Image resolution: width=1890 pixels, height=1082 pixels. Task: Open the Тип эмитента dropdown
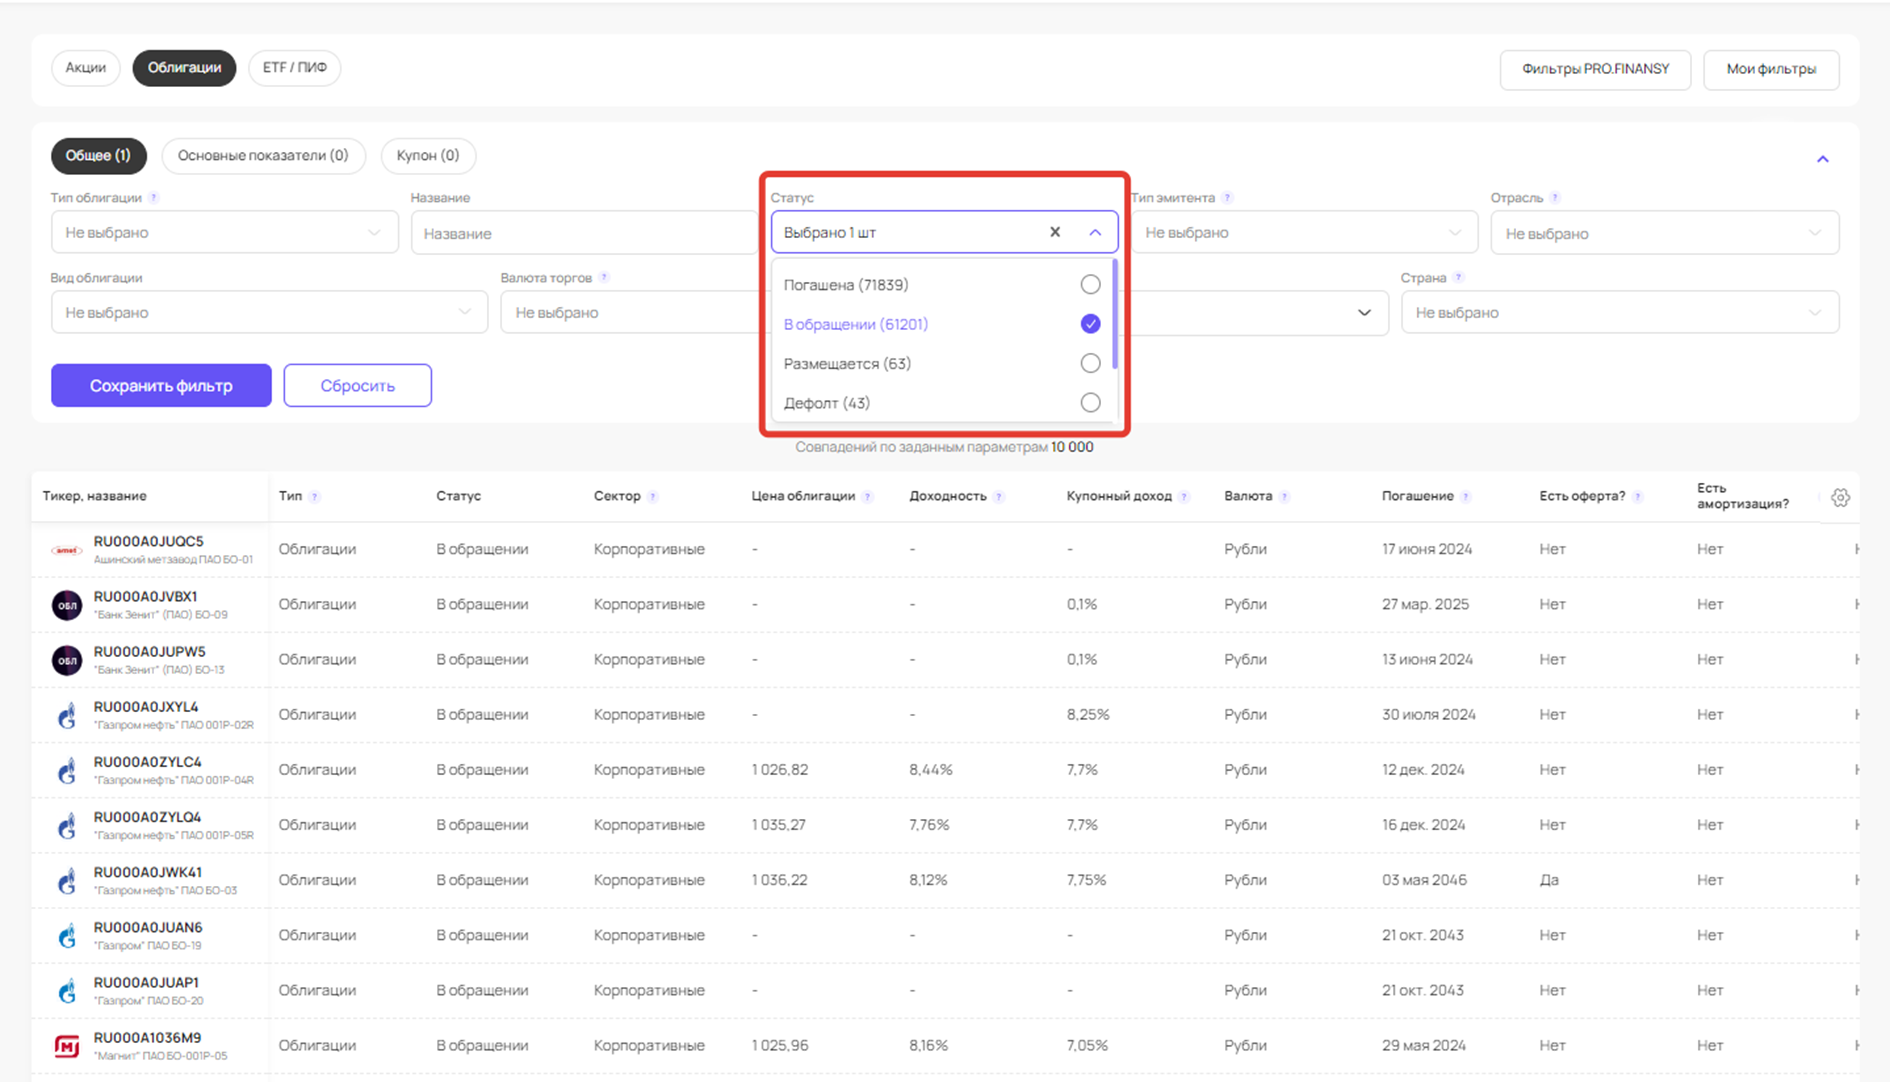click(1304, 233)
